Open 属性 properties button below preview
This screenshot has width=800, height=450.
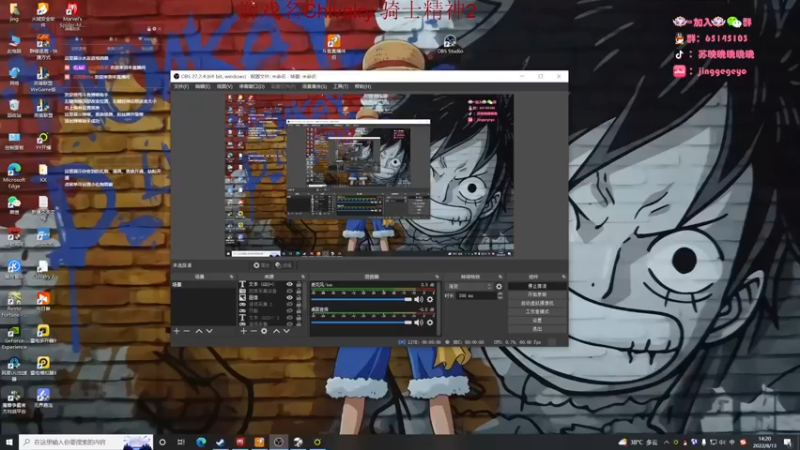click(261, 265)
